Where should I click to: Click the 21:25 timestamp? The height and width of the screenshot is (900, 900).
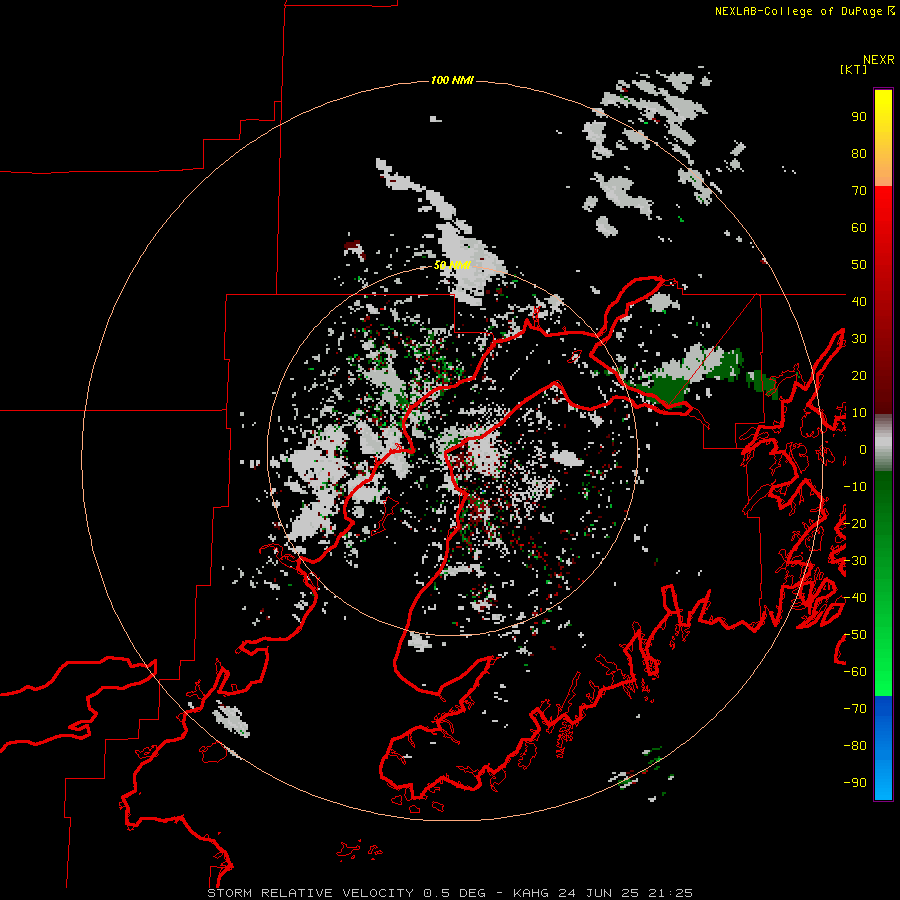coord(670,893)
